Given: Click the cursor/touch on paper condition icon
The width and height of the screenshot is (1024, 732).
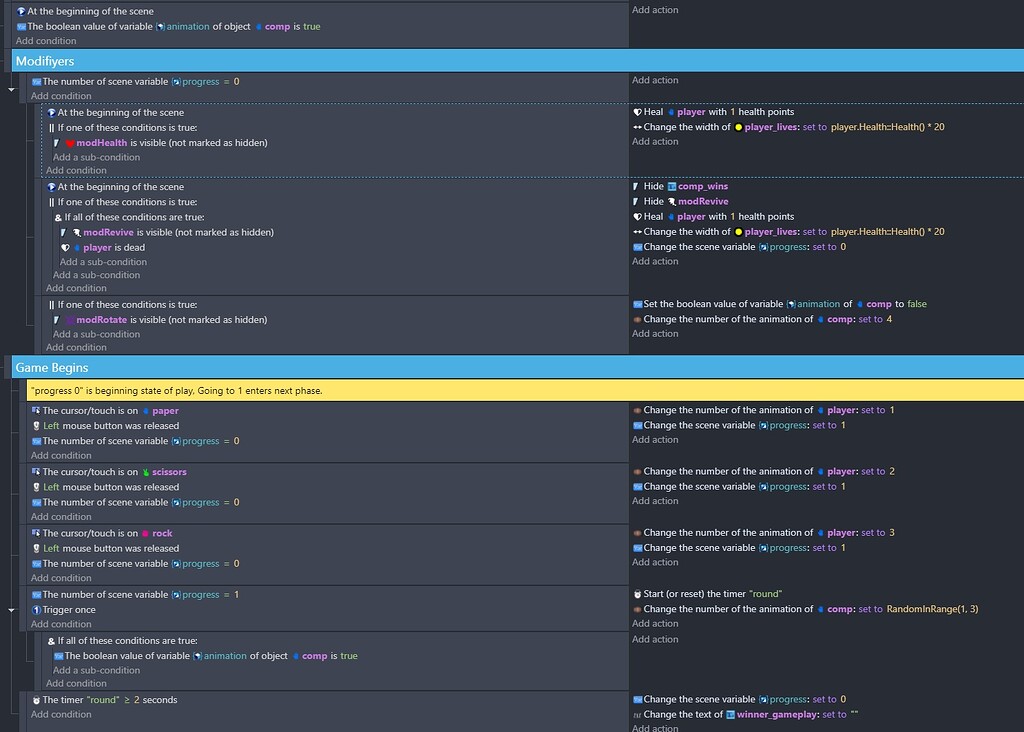Looking at the screenshot, I should click(x=38, y=409).
